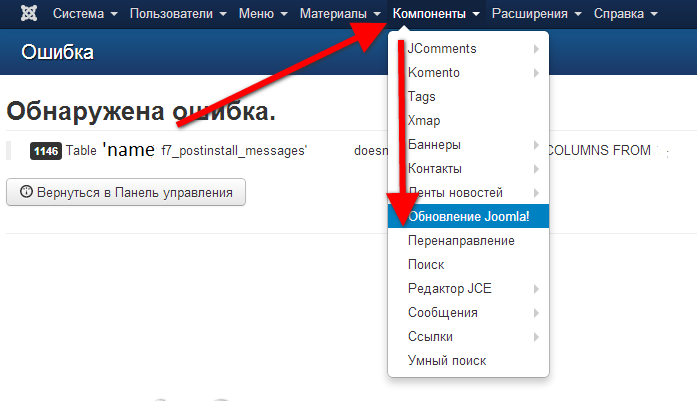Open the Справка menu
Screen dimensions: 697x401
pyautogui.click(x=625, y=15)
